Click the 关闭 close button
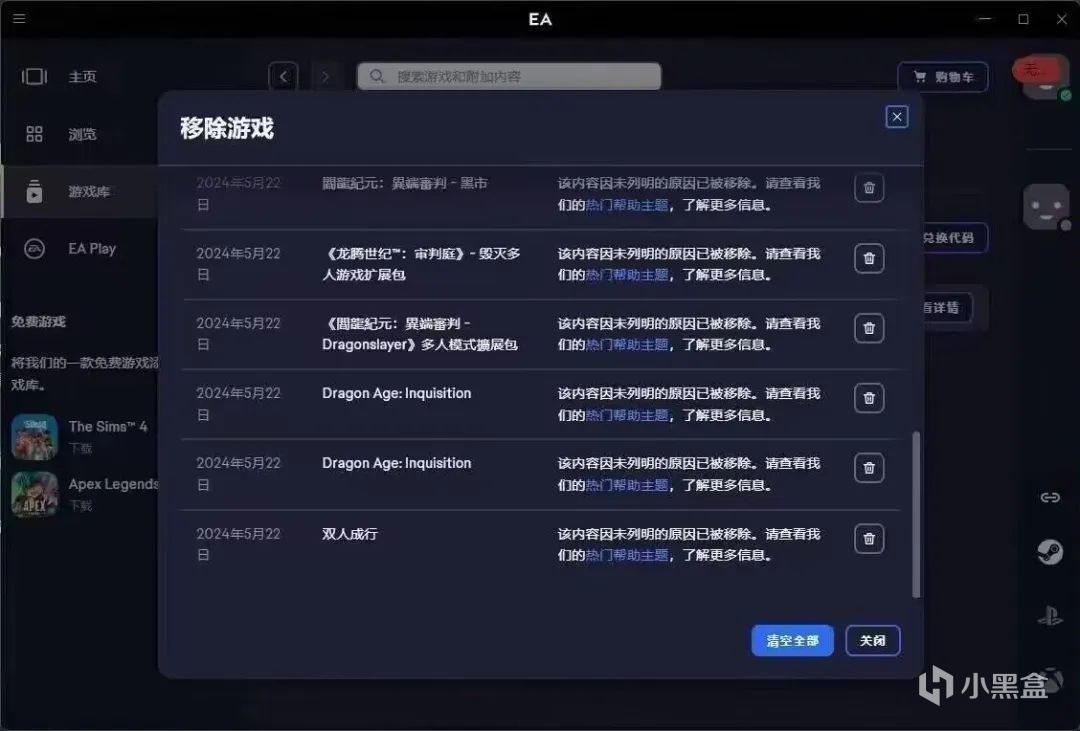Image resolution: width=1080 pixels, height=731 pixels. (873, 641)
